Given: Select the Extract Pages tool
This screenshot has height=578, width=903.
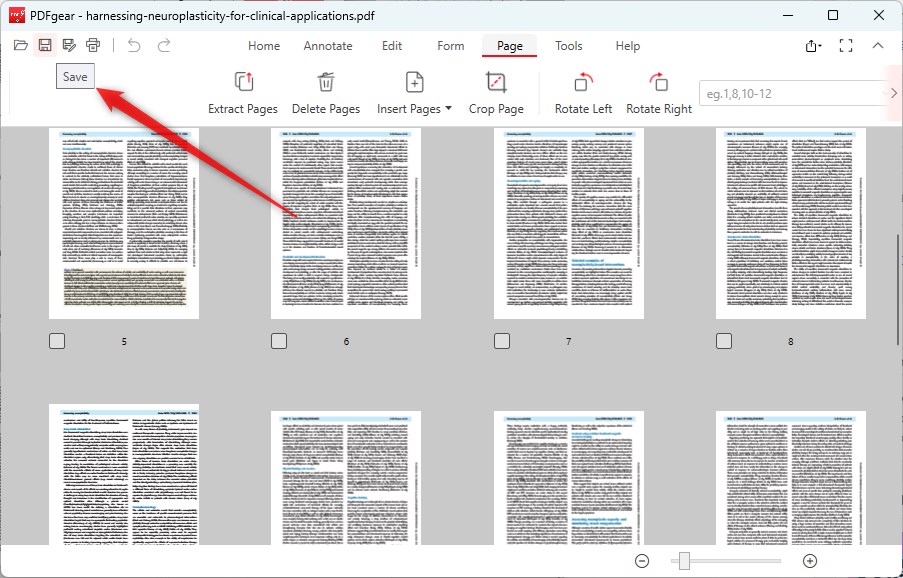Looking at the screenshot, I should (x=242, y=92).
